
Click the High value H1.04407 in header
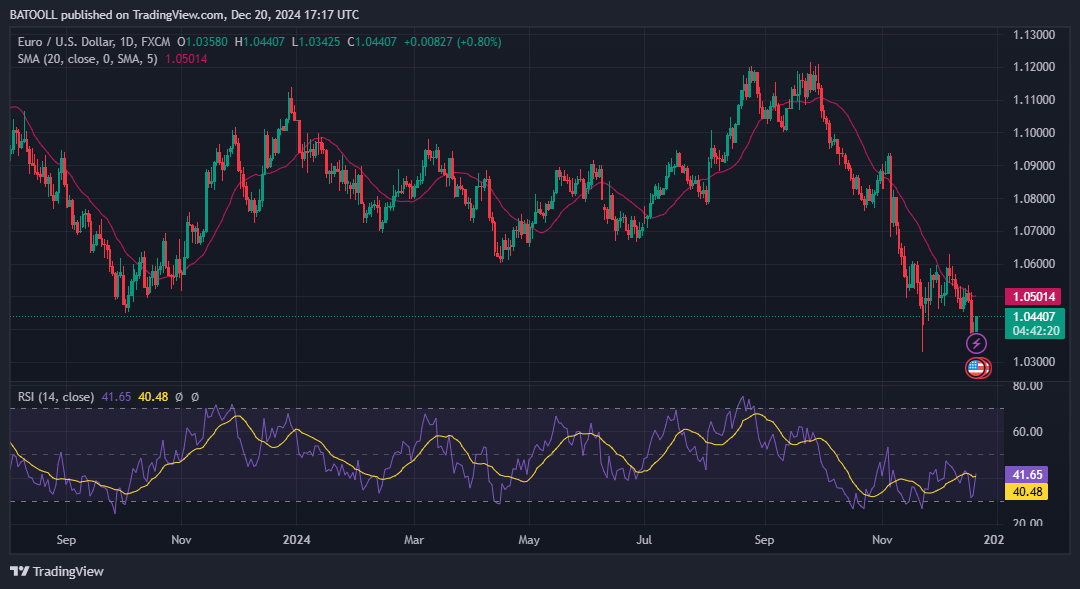pos(259,42)
